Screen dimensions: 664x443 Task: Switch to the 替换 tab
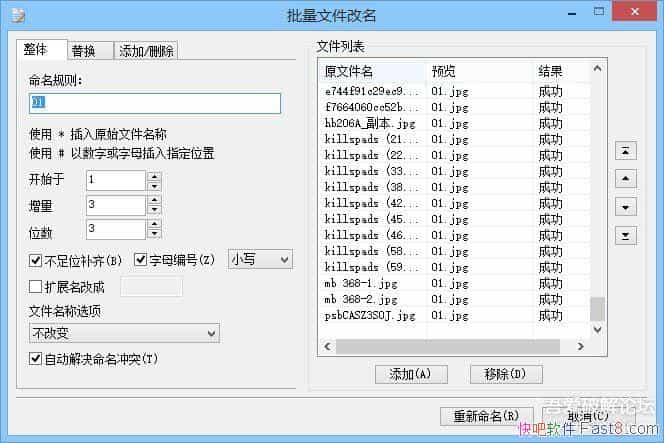tap(84, 51)
